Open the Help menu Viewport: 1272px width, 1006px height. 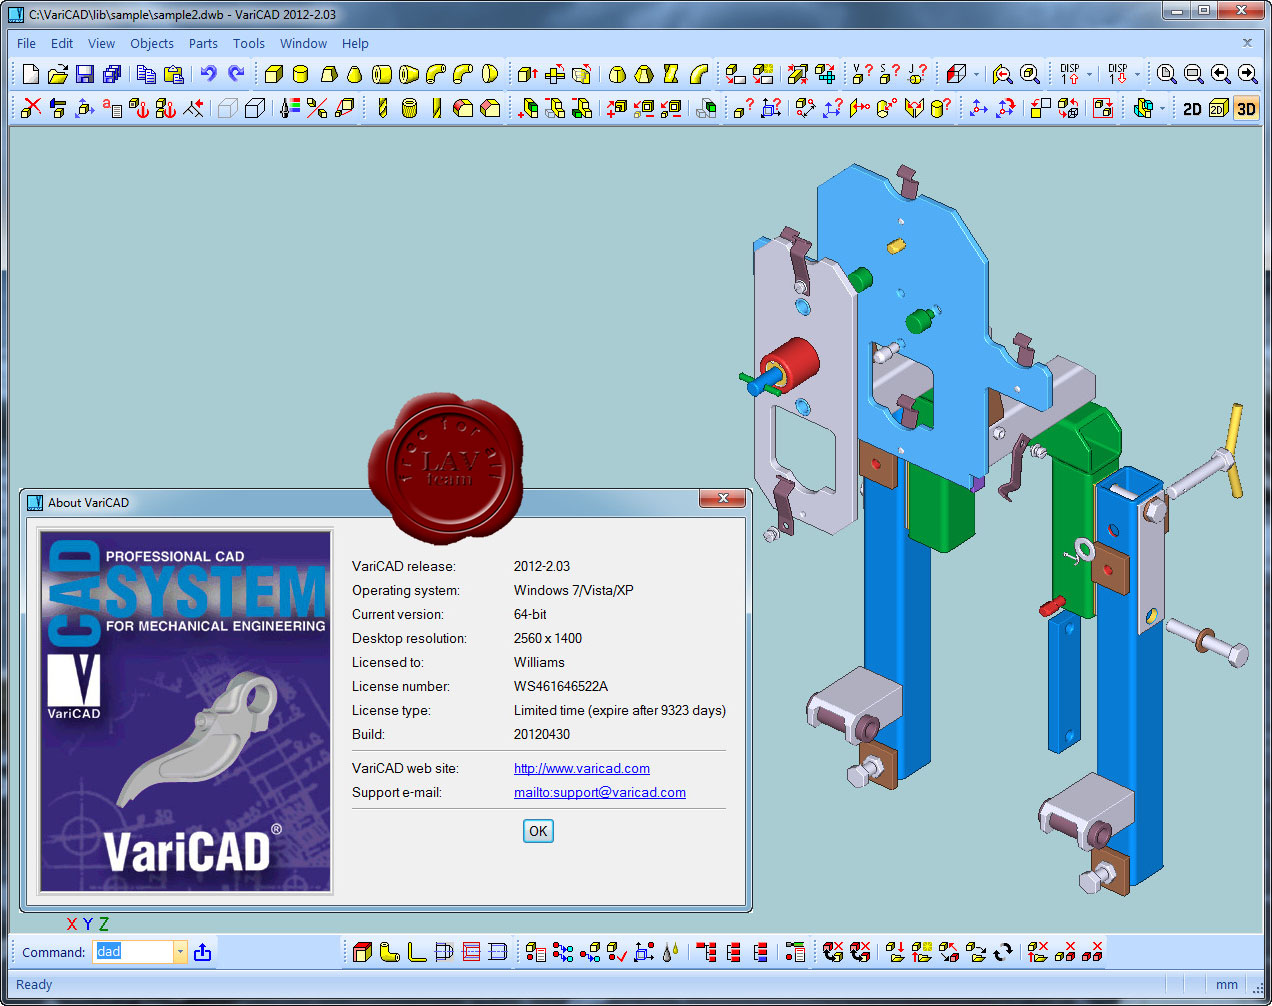pos(355,43)
